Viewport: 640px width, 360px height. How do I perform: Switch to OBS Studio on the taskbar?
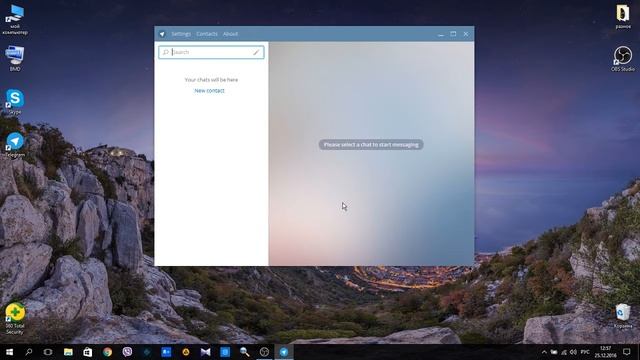pyautogui.click(x=264, y=352)
